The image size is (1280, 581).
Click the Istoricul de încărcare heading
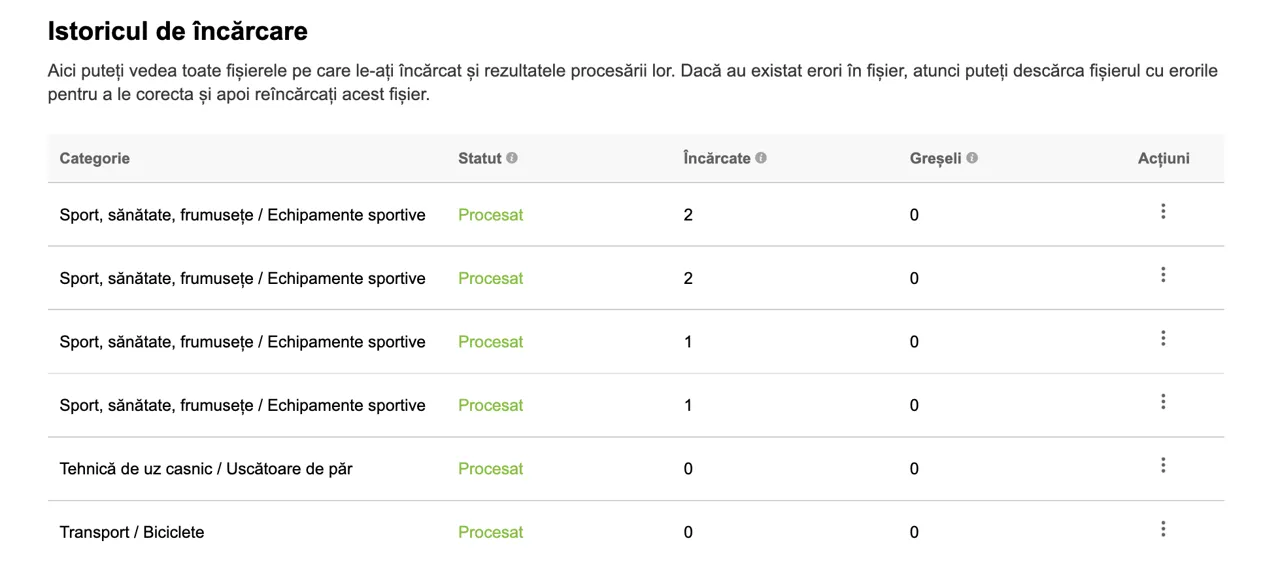tap(178, 31)
